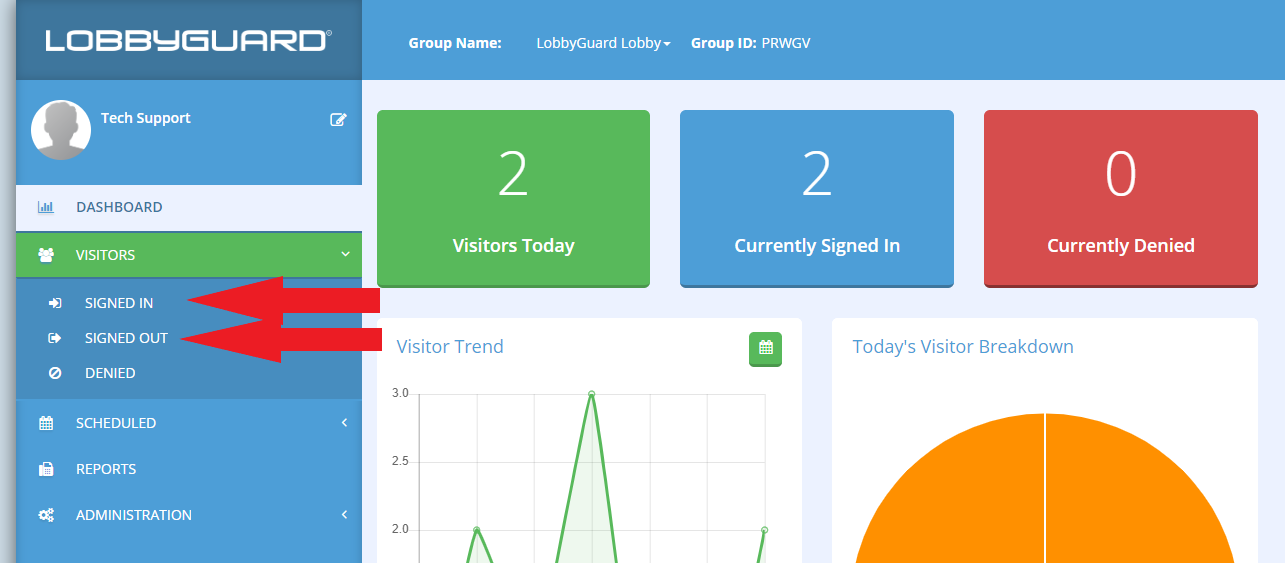Screen dimensions: 1285x563
Task: Click the Tech Support profile avatar
Action: [61, 130]
